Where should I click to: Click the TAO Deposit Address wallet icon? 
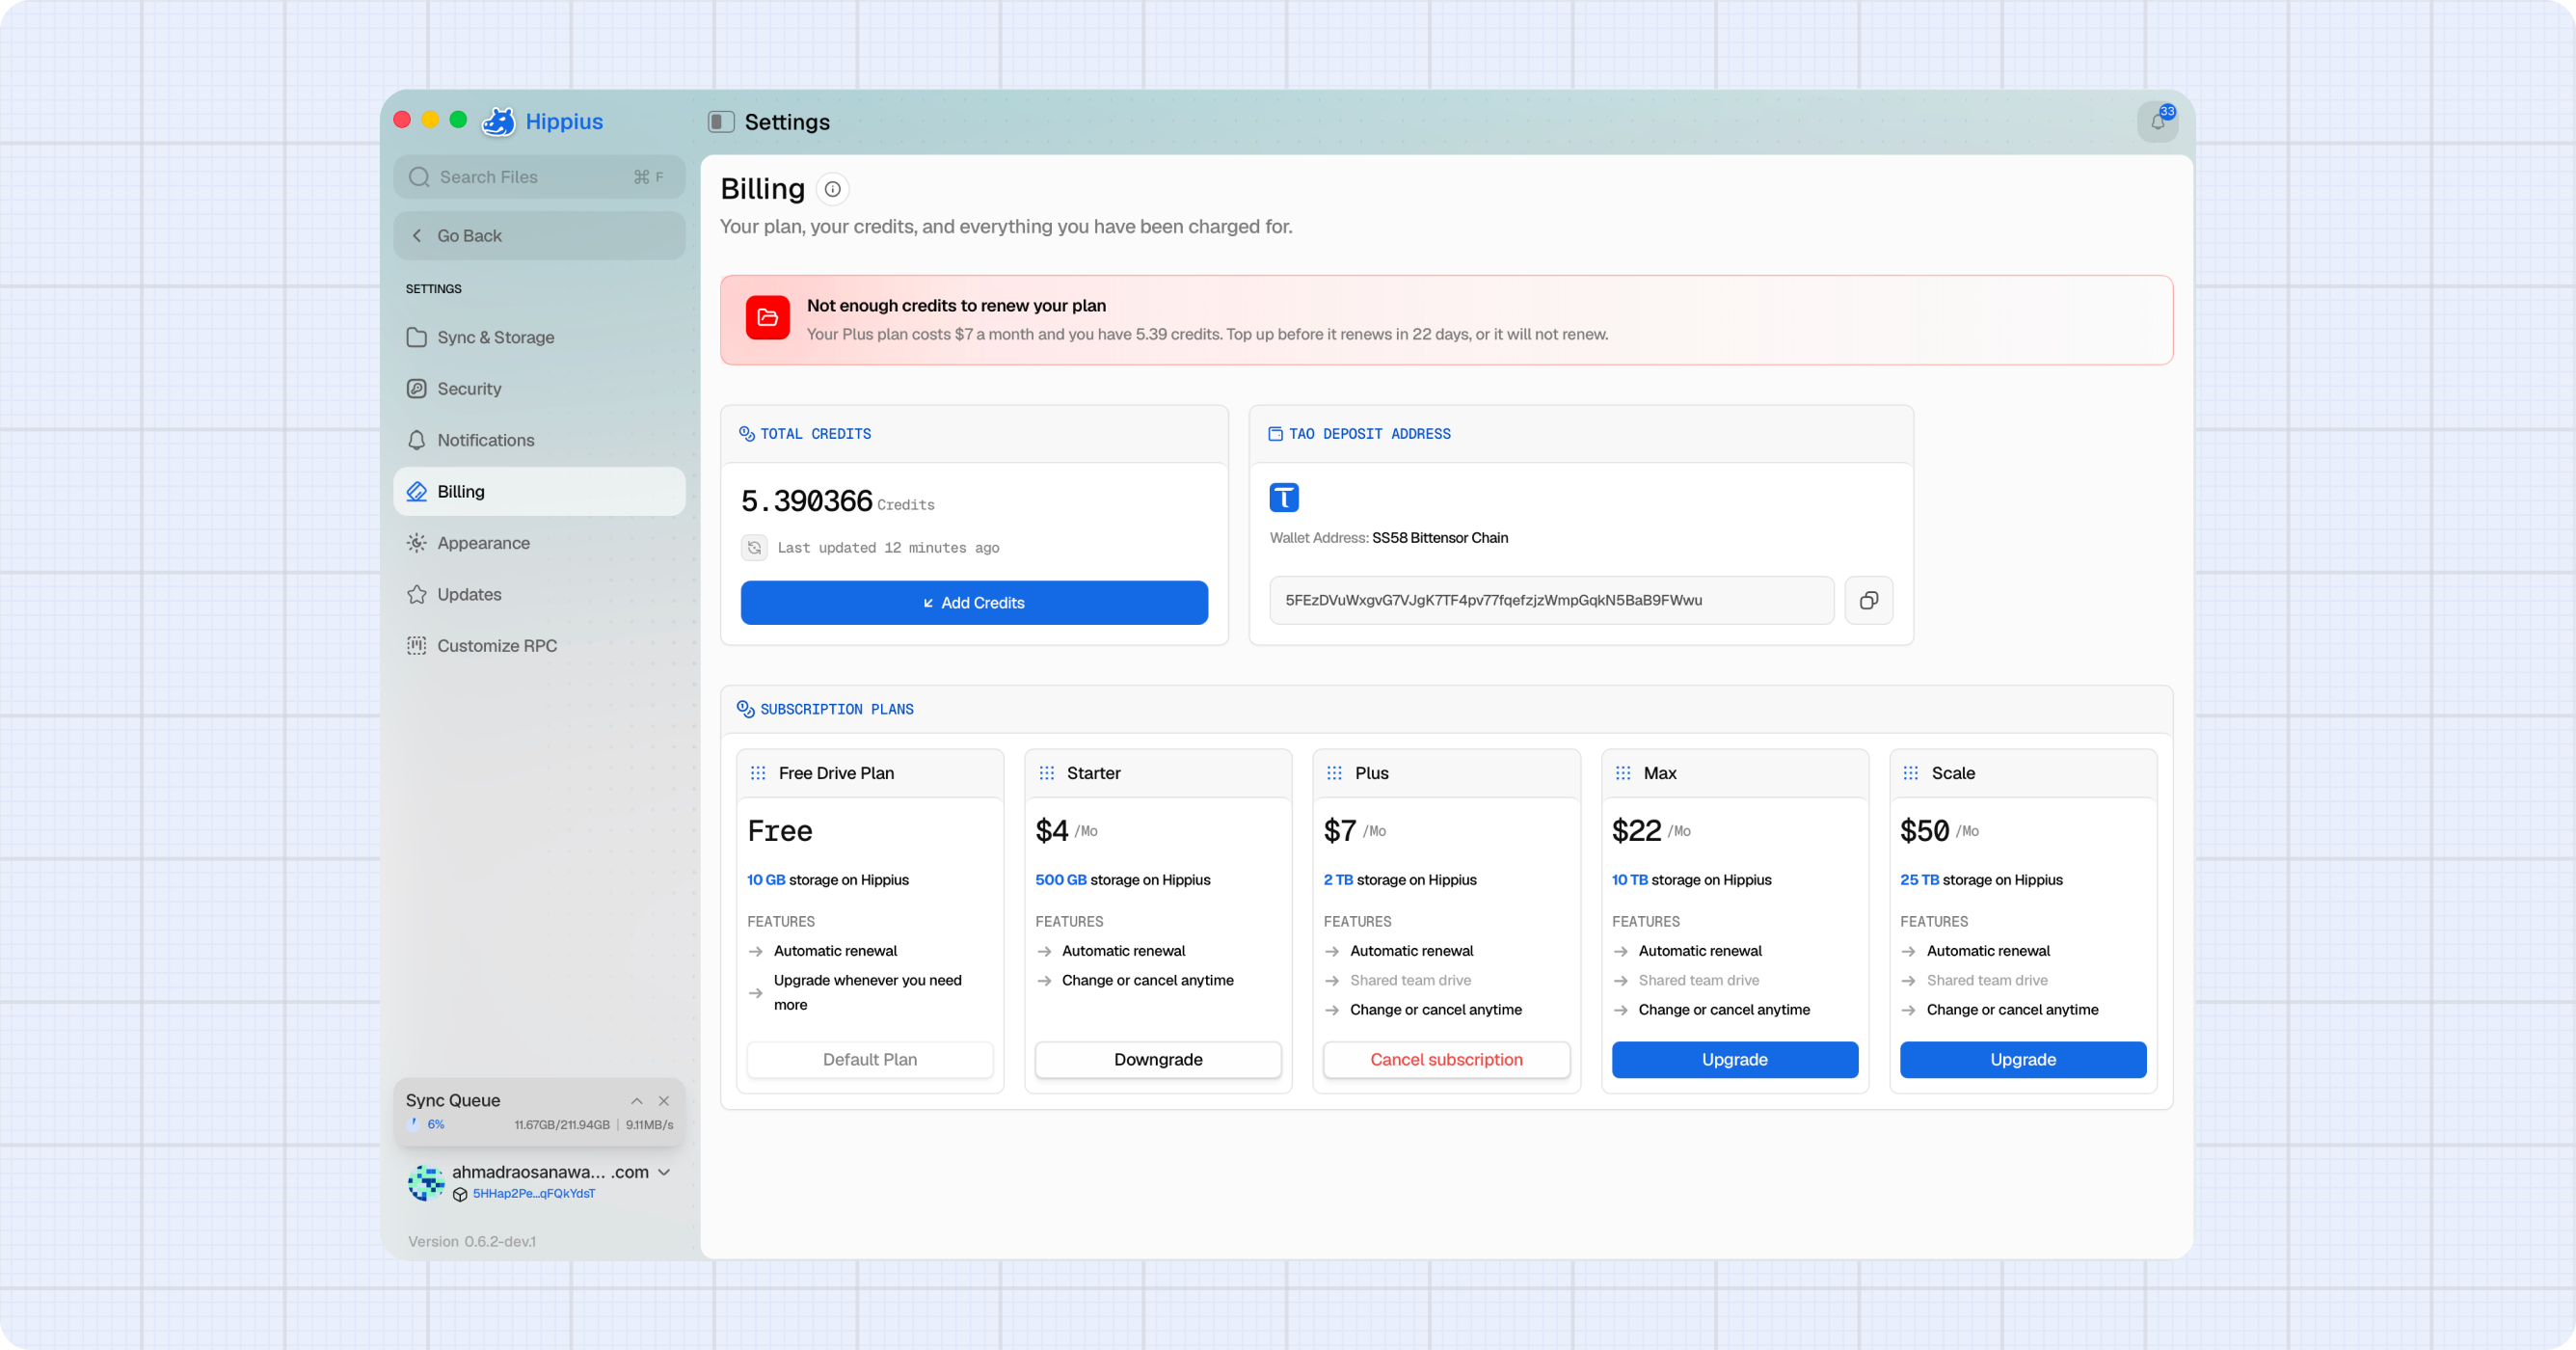click(x=1275, y=434)
